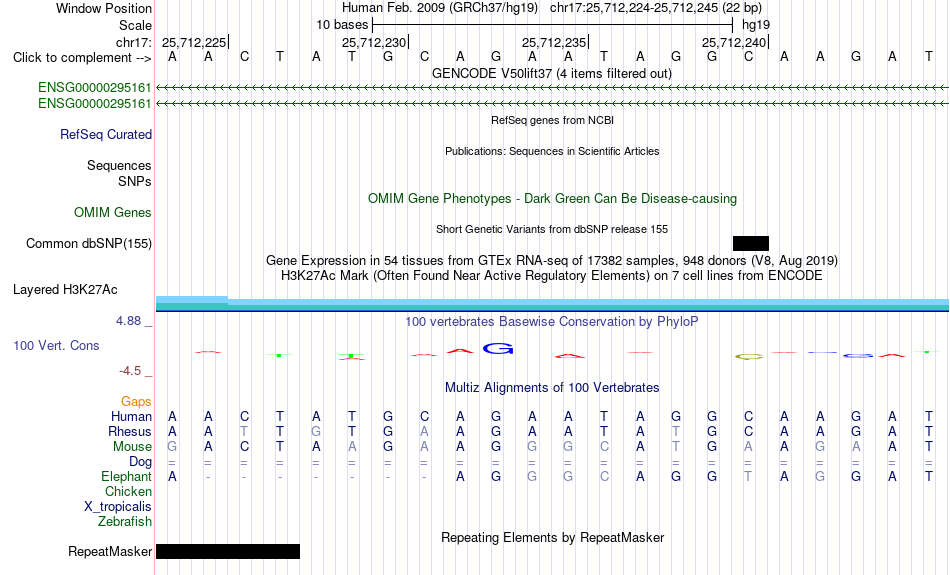Click the hg19 label beside scale bar
Viewport: 950px width, 575px height.
(756, 25)
